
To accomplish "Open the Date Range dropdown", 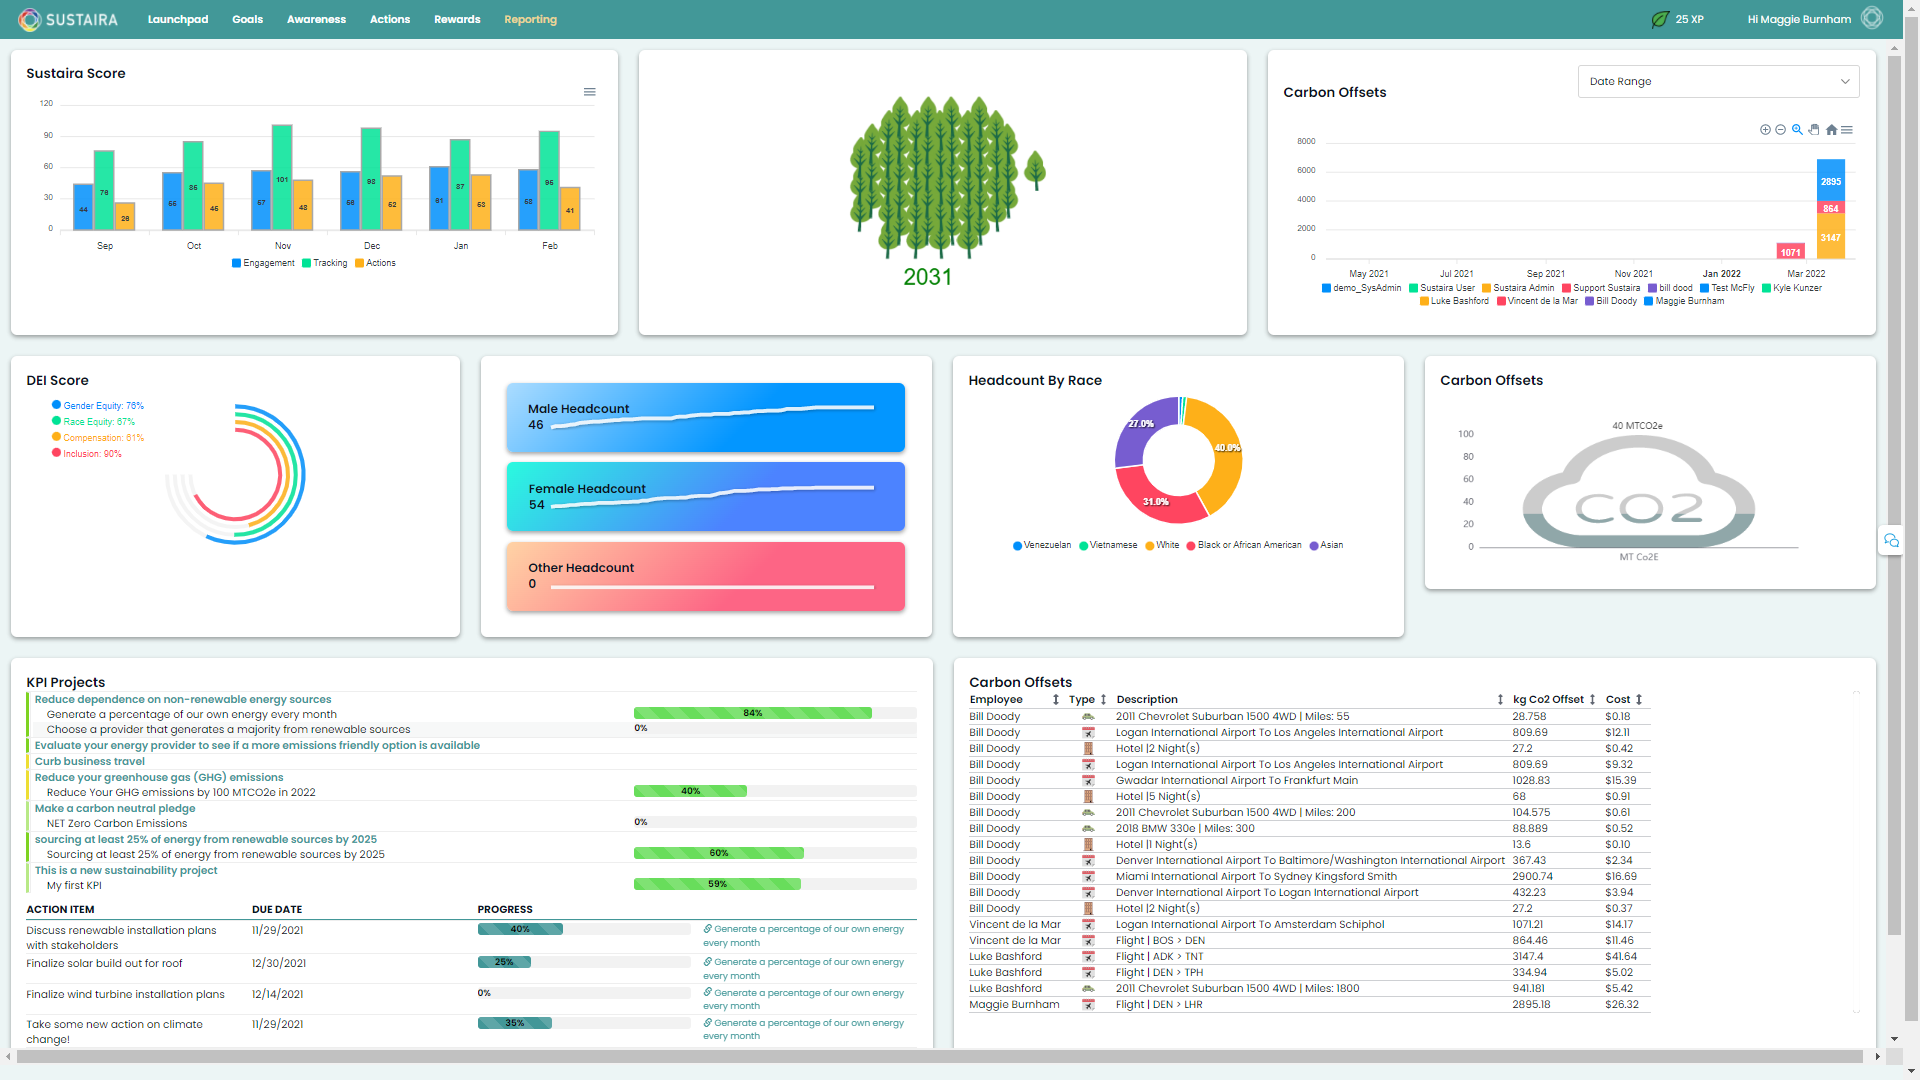I will 1718,82.
